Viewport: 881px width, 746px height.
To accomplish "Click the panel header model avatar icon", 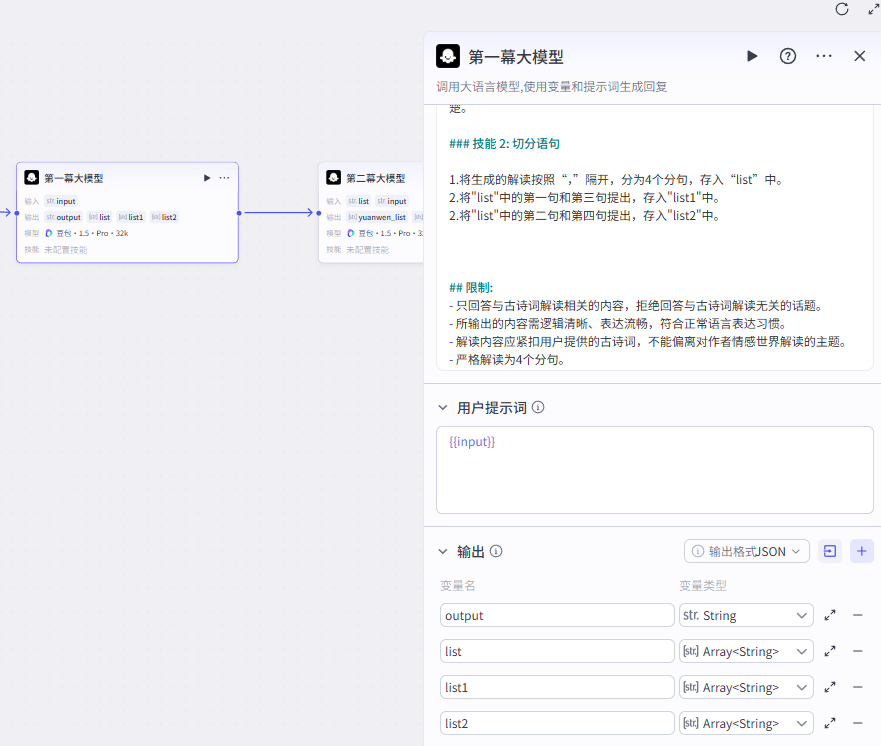I will click(x=448, y=56).
